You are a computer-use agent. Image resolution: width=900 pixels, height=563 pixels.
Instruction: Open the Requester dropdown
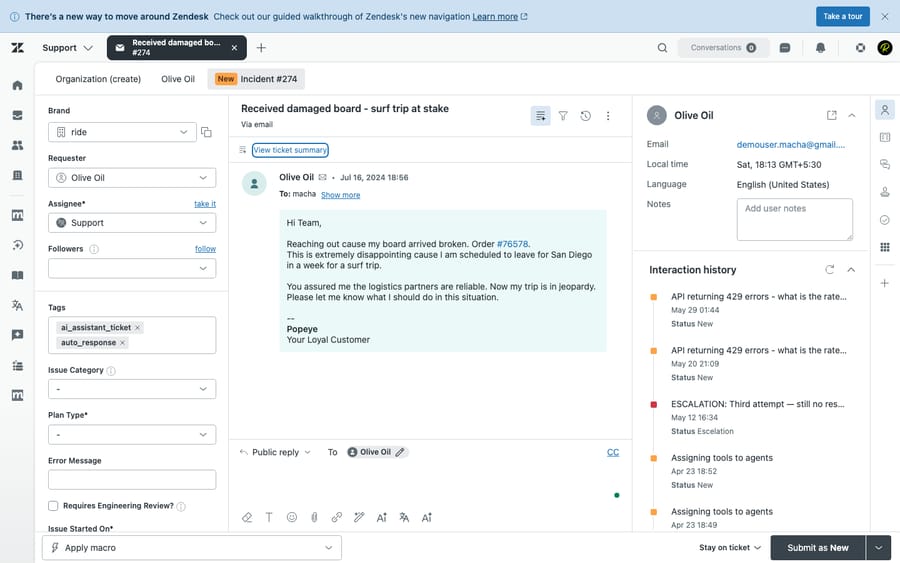coord(132,178)
